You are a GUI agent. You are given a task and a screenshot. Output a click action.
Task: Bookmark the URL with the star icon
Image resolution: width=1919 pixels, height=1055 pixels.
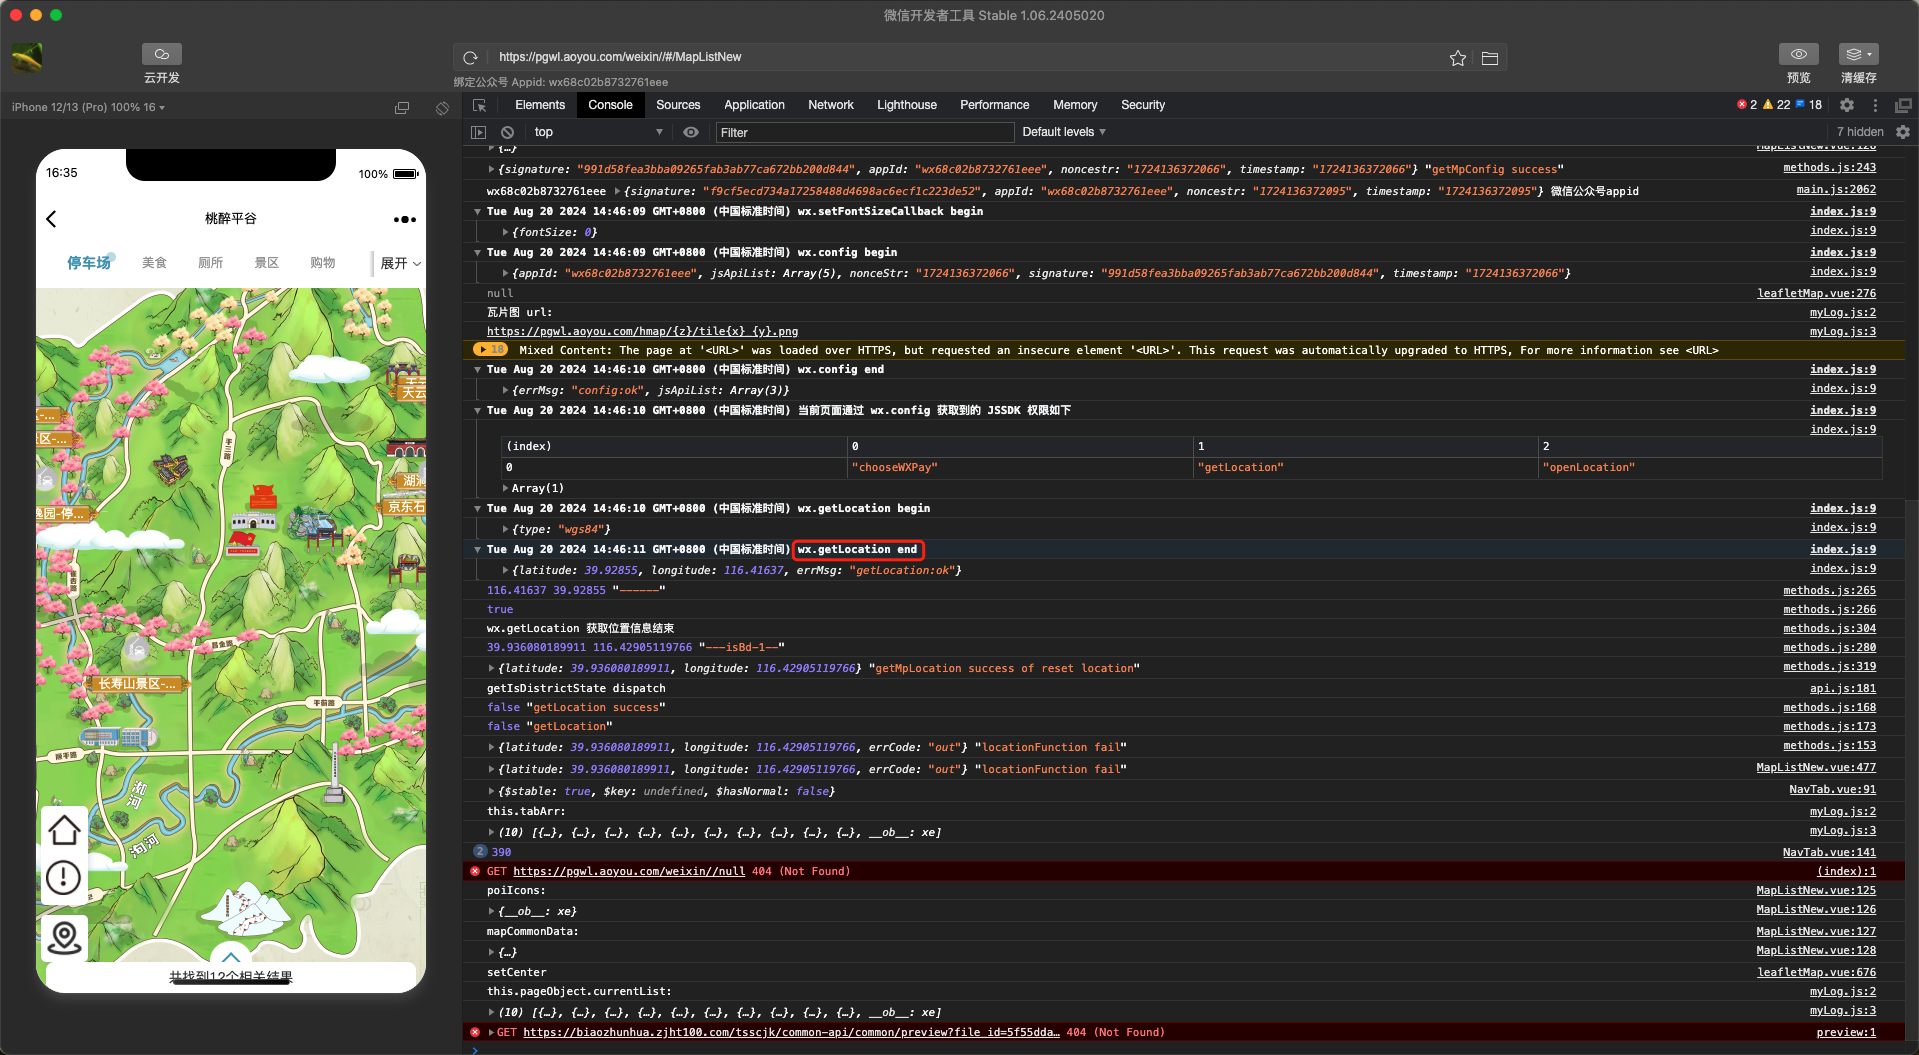(1458, 58)
